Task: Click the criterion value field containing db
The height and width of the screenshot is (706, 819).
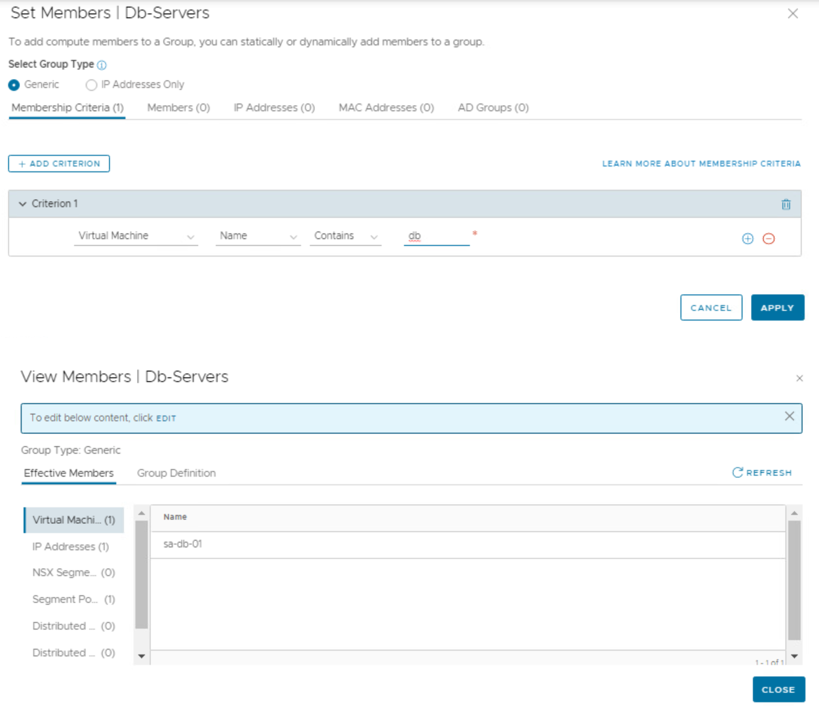Action: (x=436, y=237)
